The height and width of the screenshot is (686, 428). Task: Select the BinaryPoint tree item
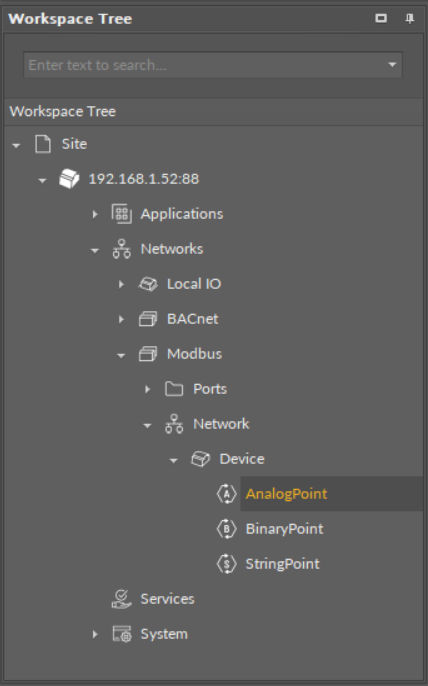click(x=284, y=529)
